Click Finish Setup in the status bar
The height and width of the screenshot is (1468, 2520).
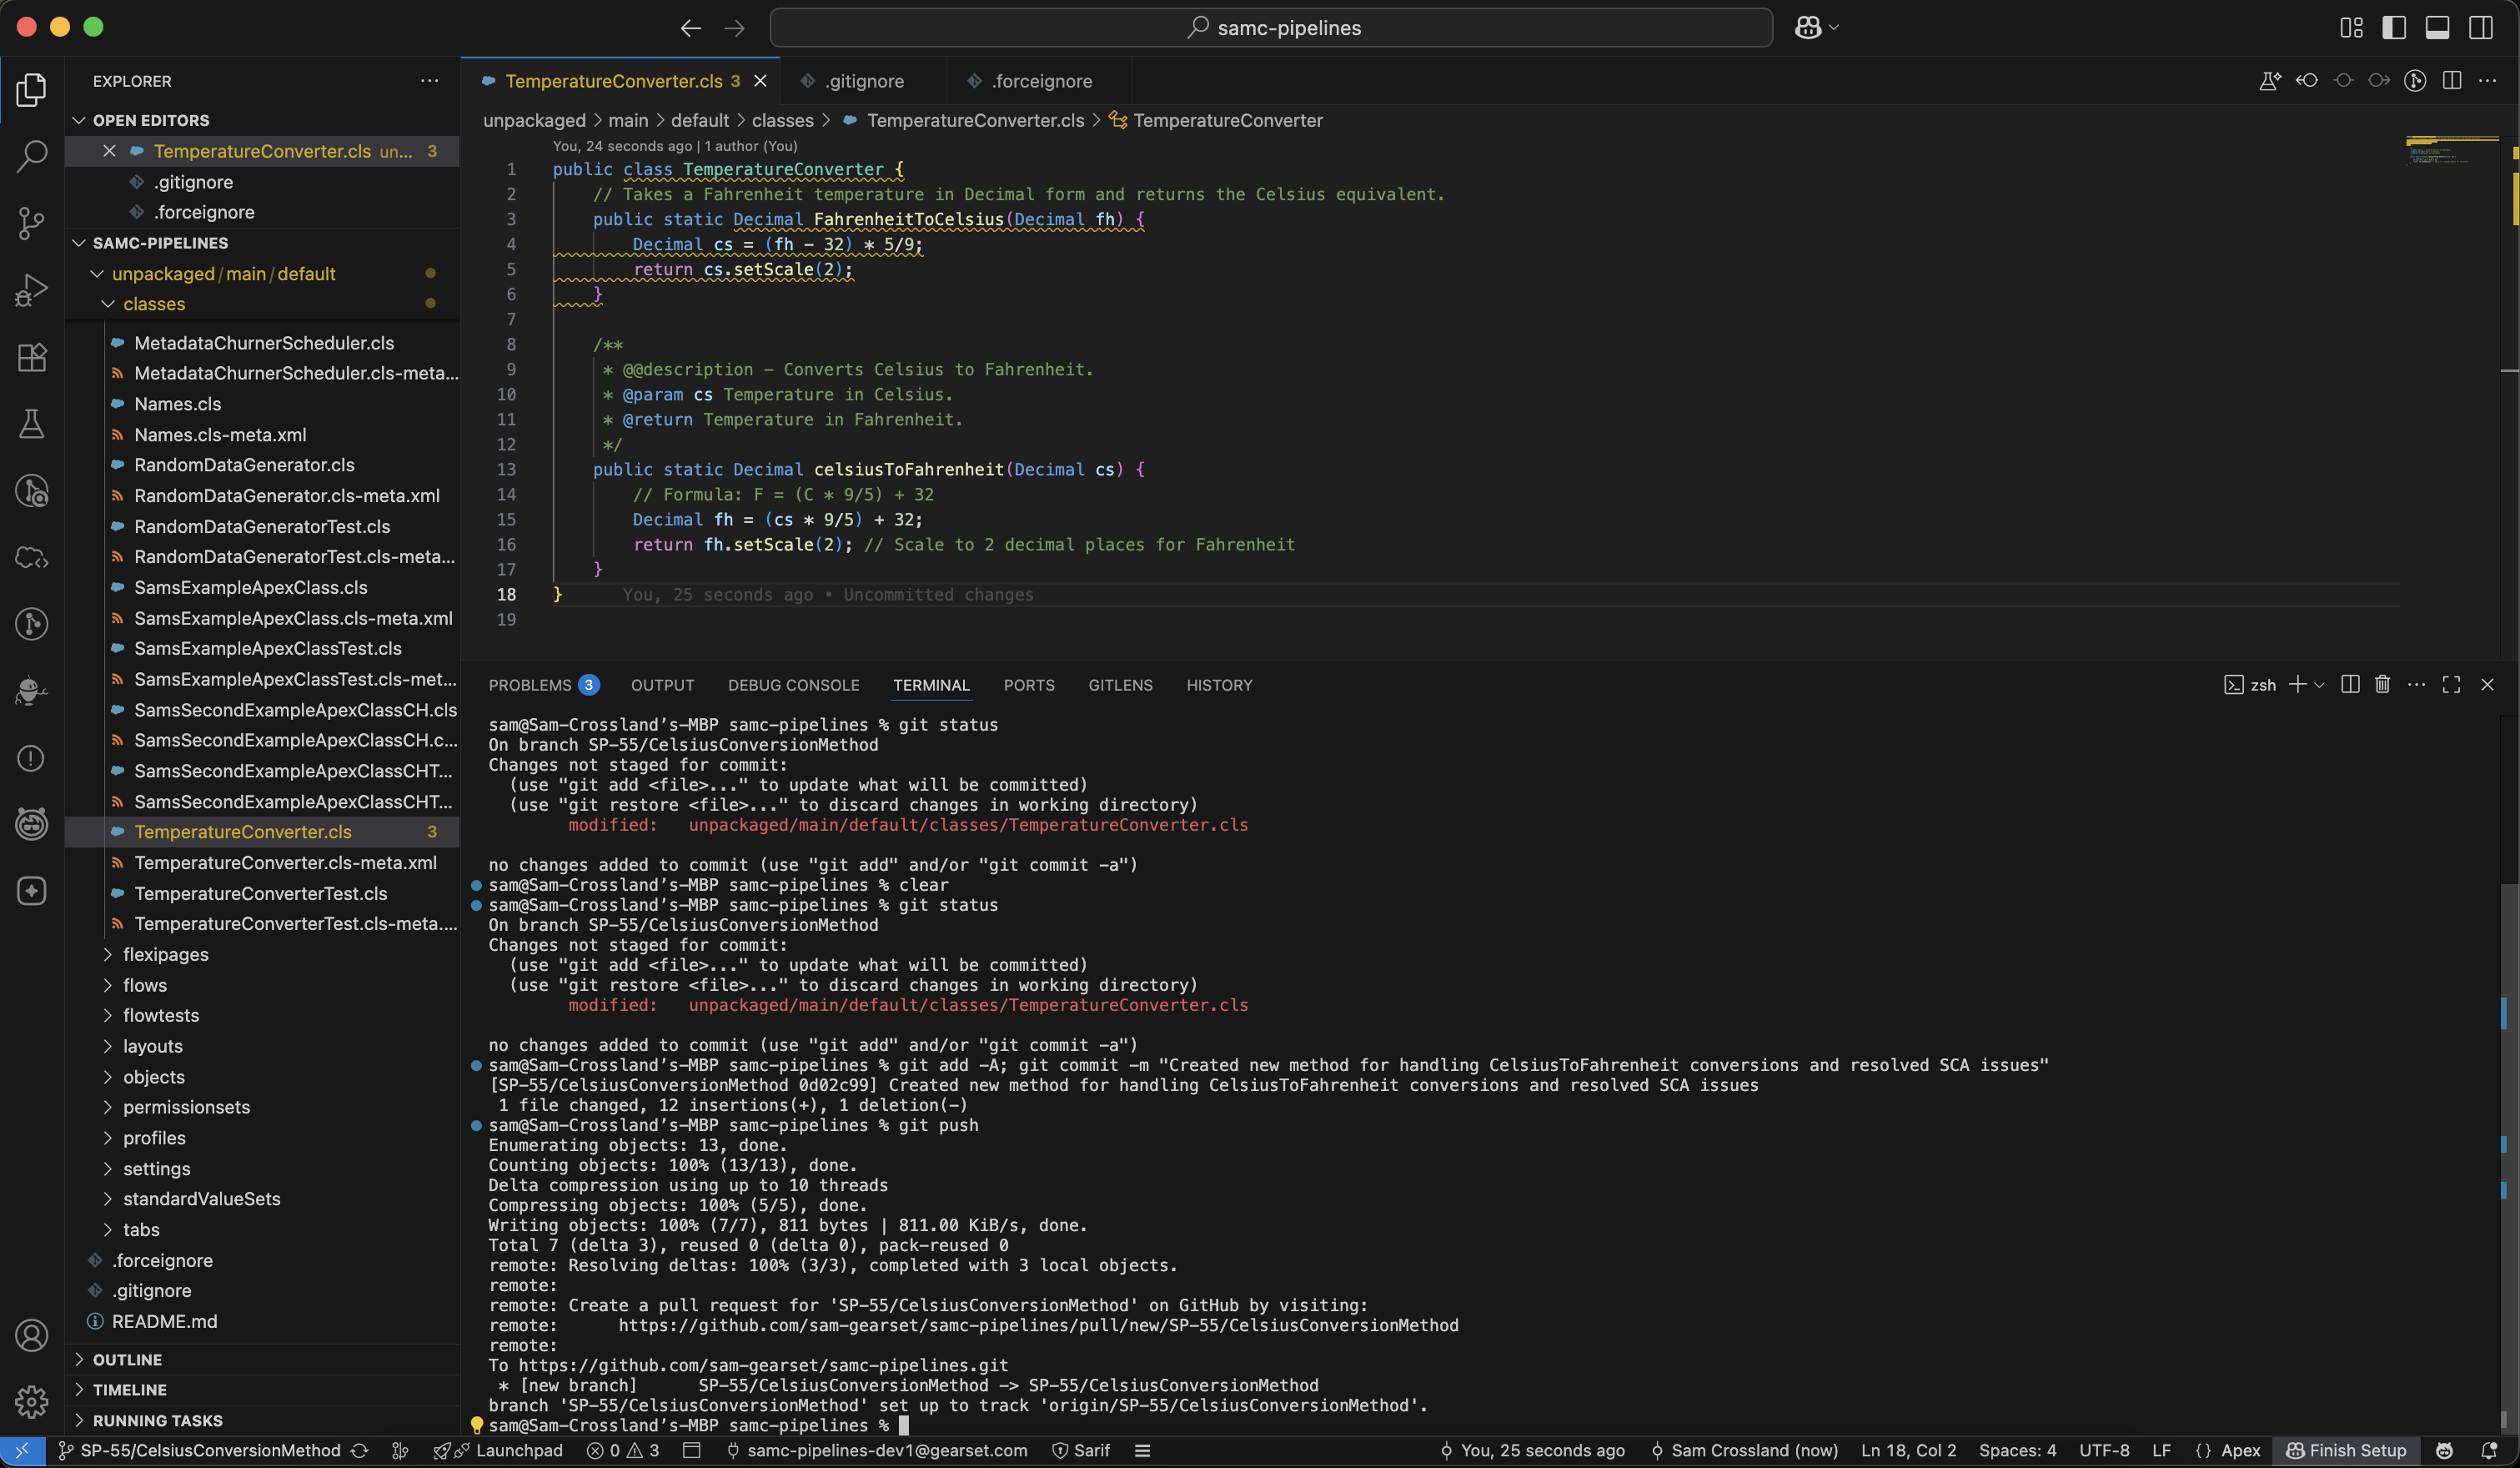[2347, 1451]
